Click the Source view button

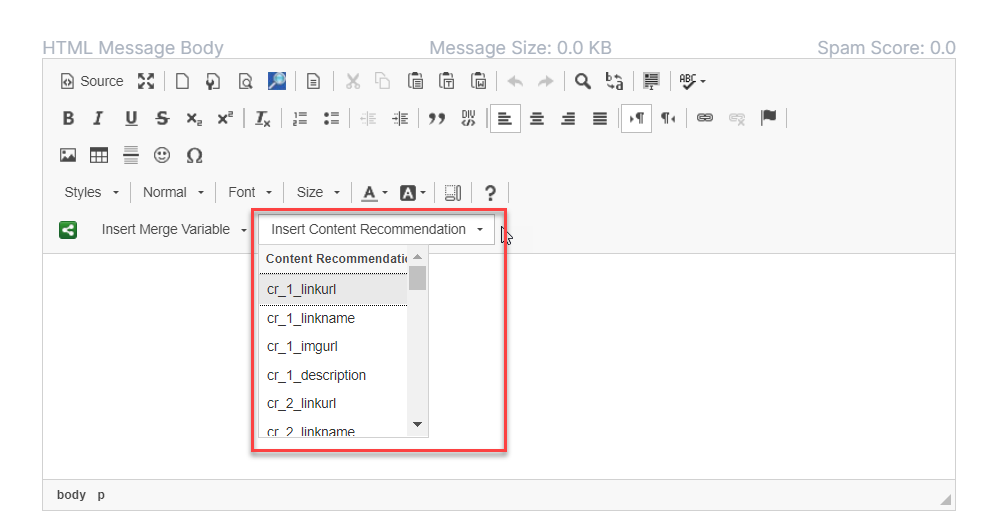(x=92, y=81)
